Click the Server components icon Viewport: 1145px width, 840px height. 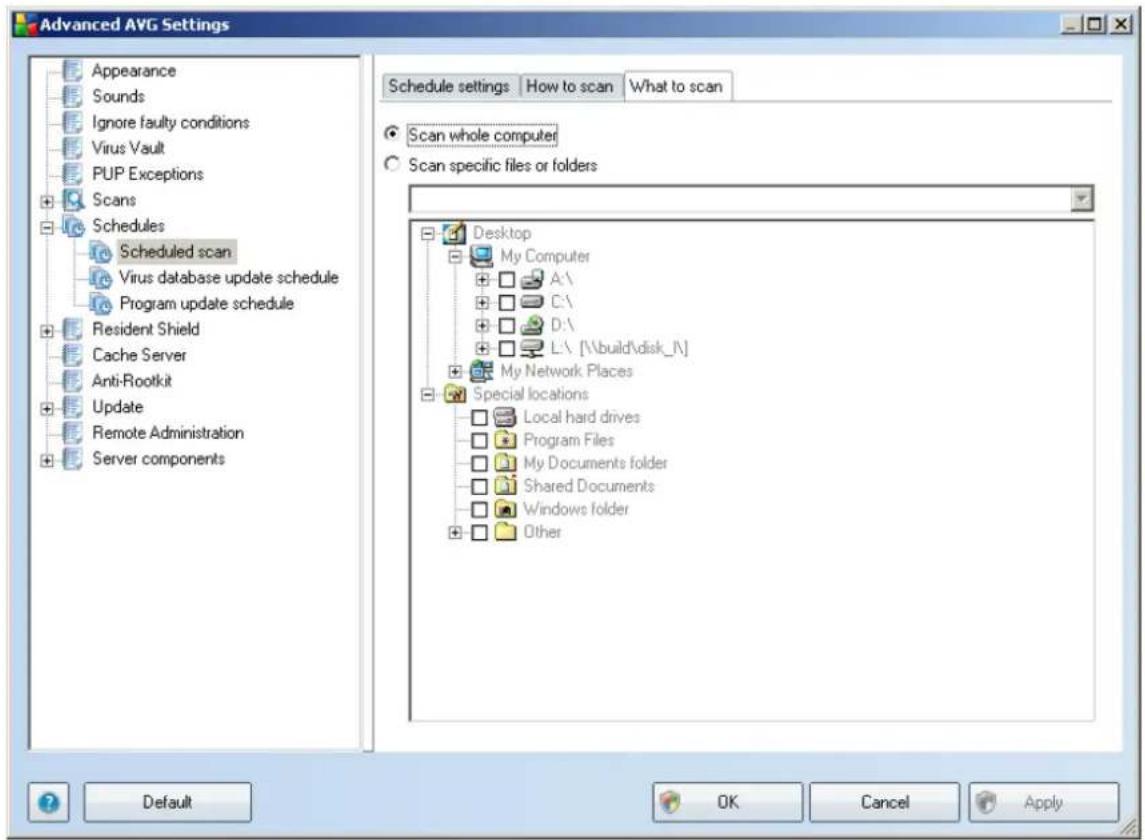point(72,459)
